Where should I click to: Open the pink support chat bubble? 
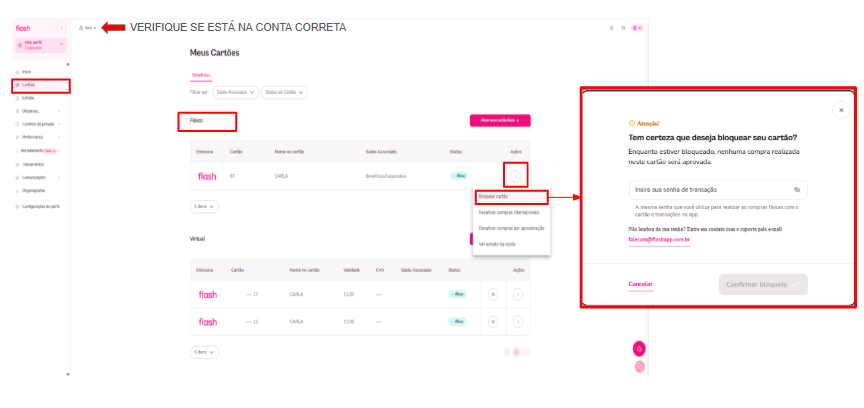coord(639,348)
